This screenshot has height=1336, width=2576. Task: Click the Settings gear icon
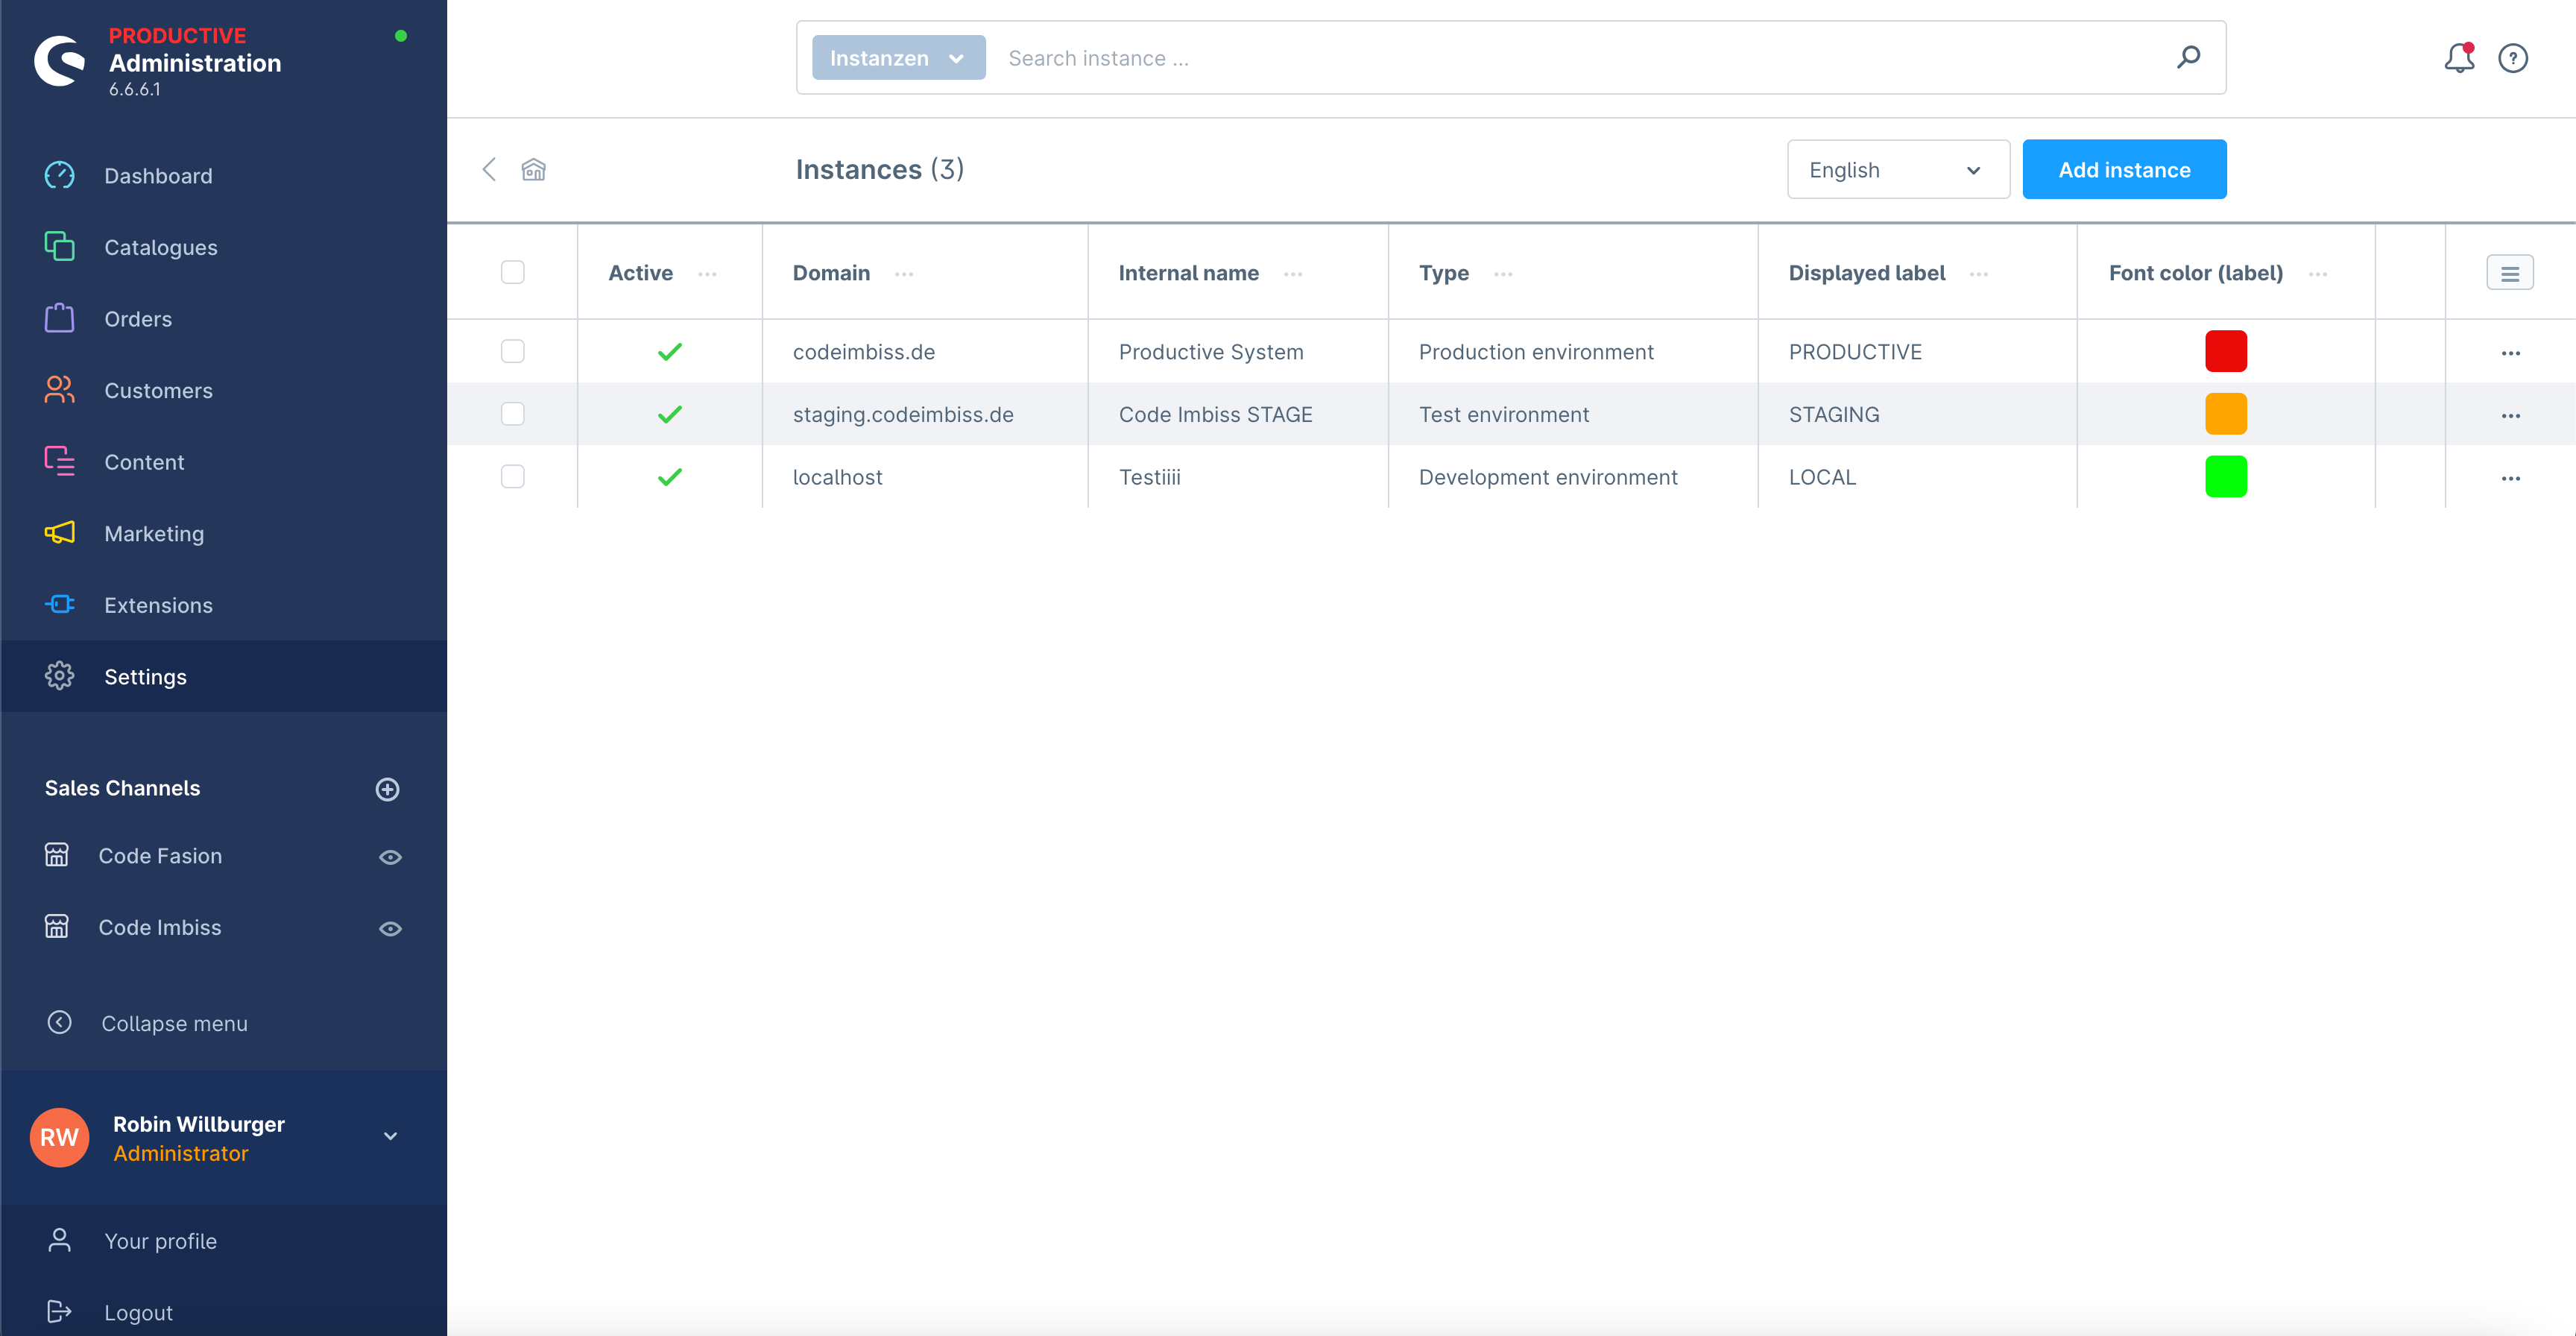click(x=59, y=676)
